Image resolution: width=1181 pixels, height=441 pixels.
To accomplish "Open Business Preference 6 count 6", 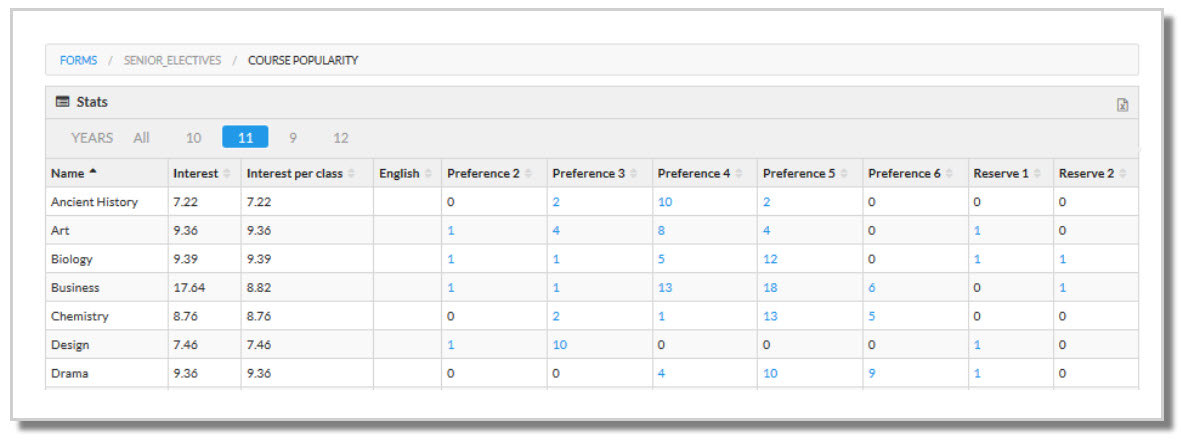I will [871, 287].
